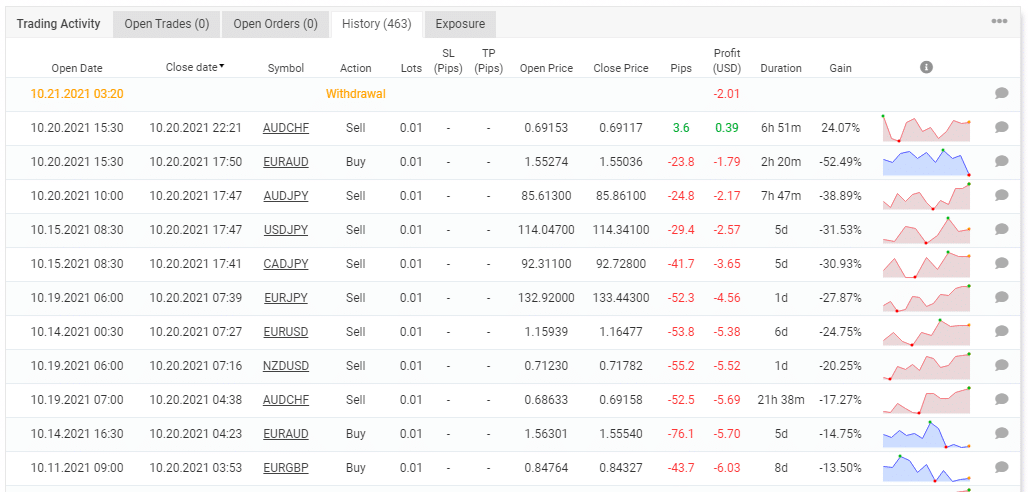View mini chart for AUDCHF 24.07% trade
Screen dimensions: 1028x492
(x=926, y=128)
